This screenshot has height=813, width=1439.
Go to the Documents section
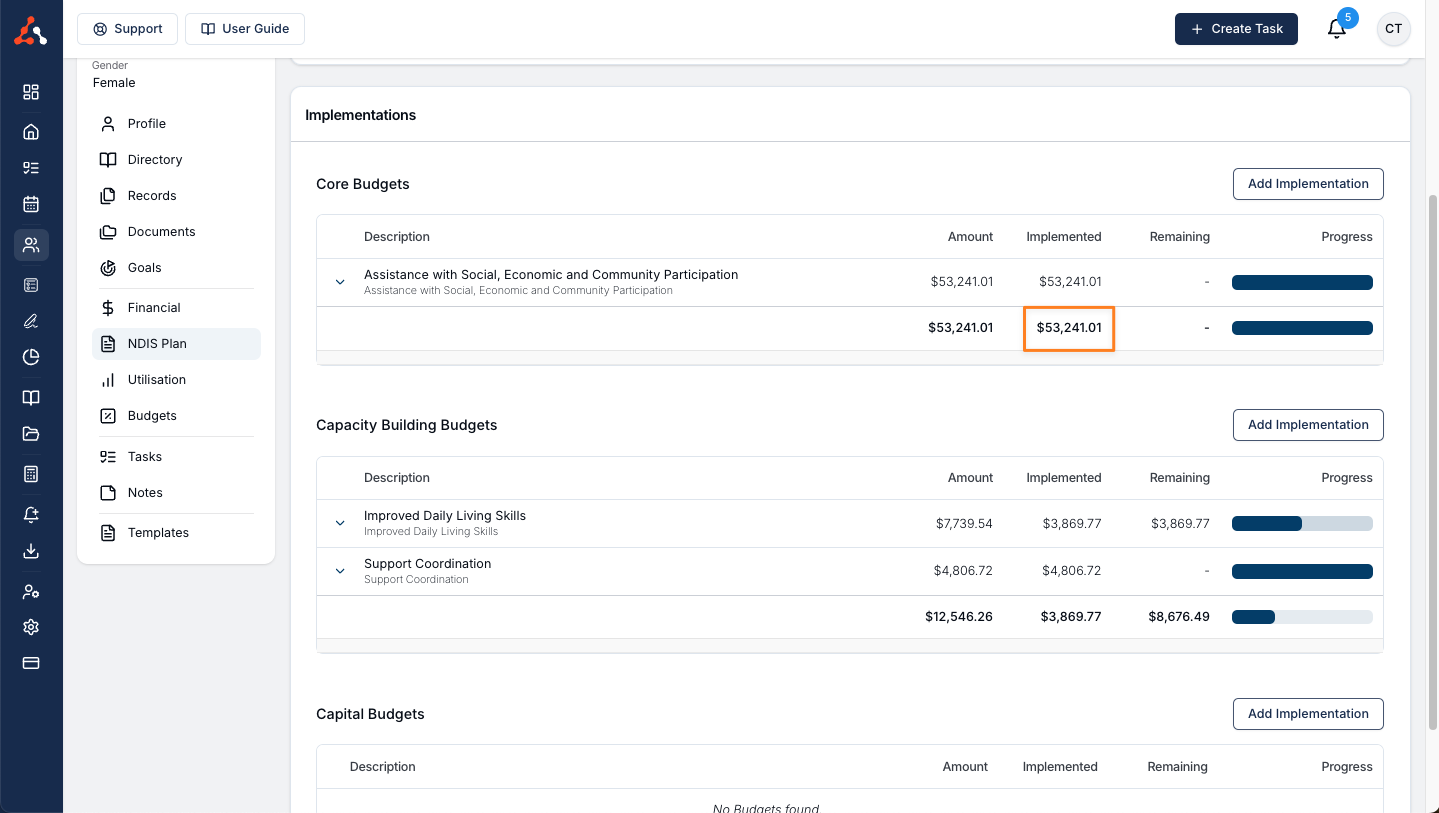click(x=161, y=232)
